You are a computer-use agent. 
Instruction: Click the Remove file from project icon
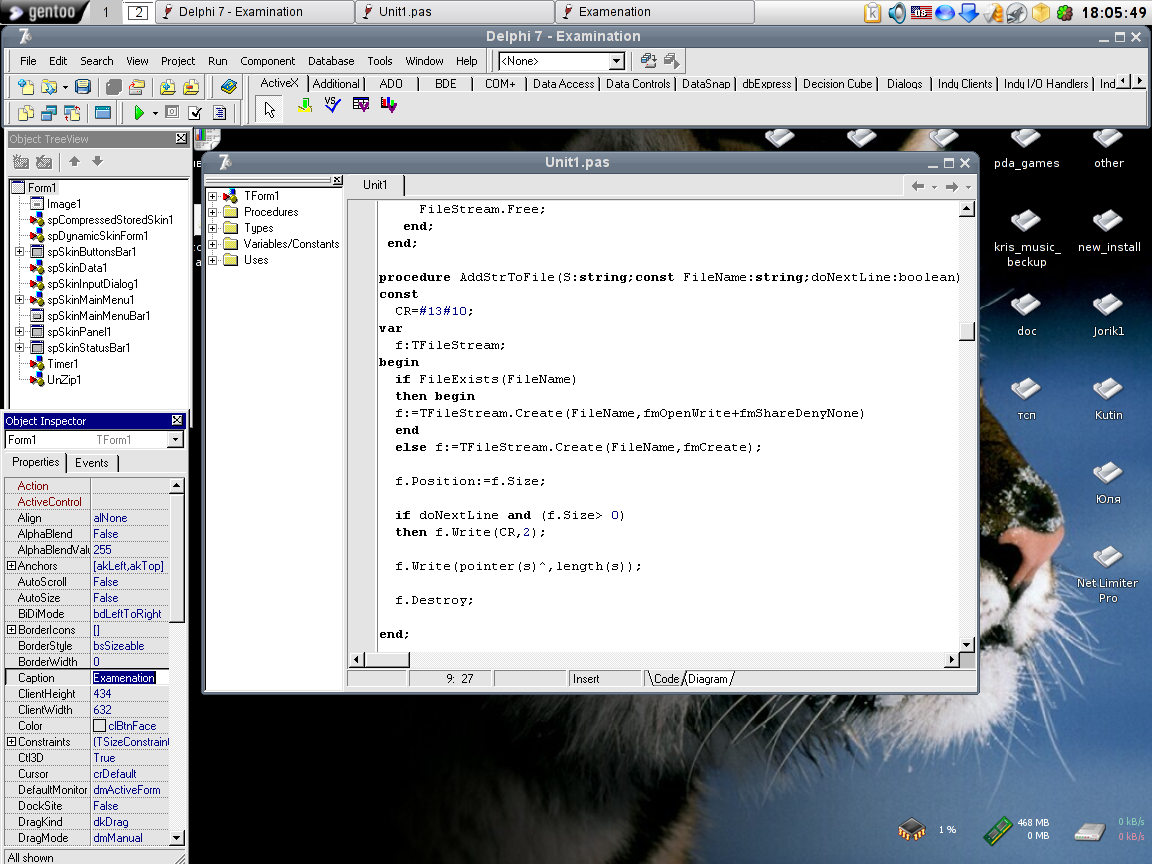pos(191,87)
